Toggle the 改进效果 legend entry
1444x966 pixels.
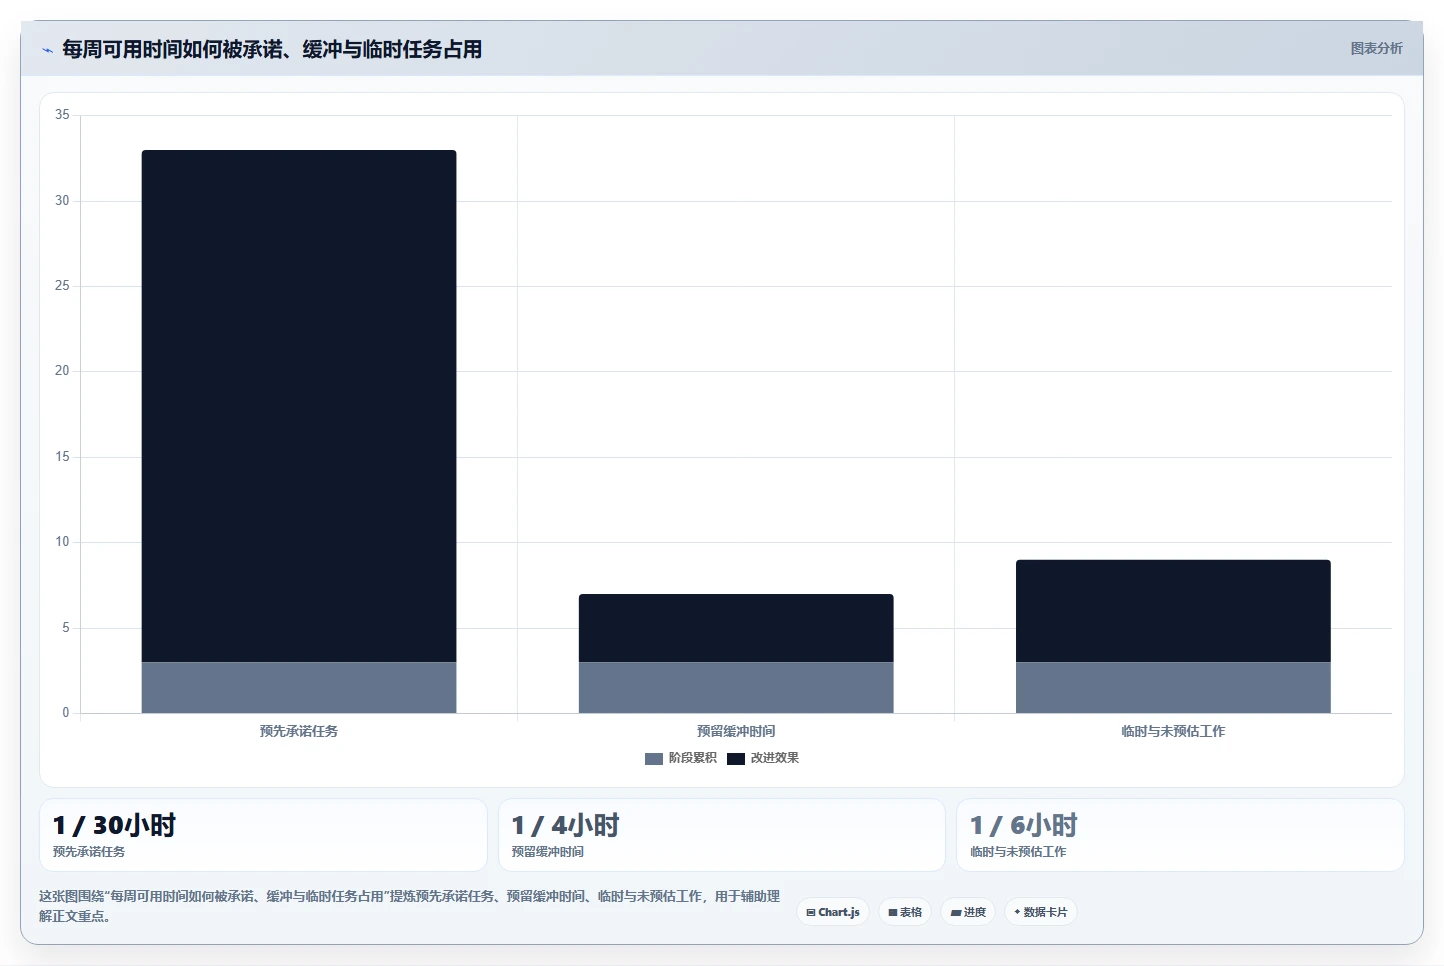(x=763, y=758)
